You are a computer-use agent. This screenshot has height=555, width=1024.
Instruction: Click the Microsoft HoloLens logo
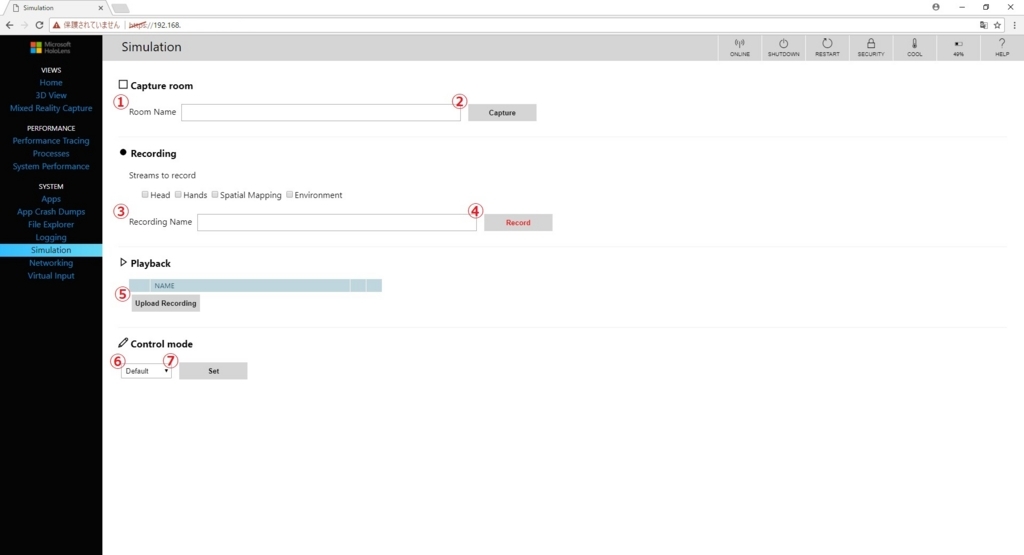pyautogui.click(x=50, y=48)
